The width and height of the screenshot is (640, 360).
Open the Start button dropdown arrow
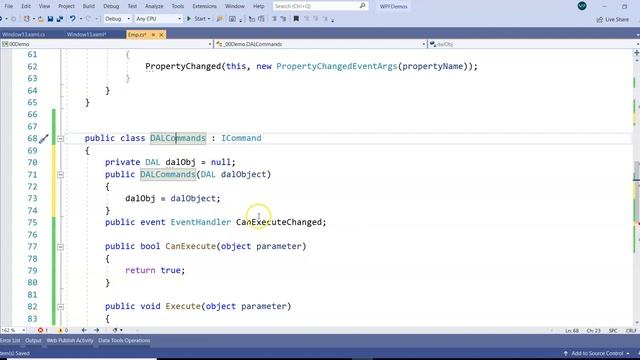point(209,19)
